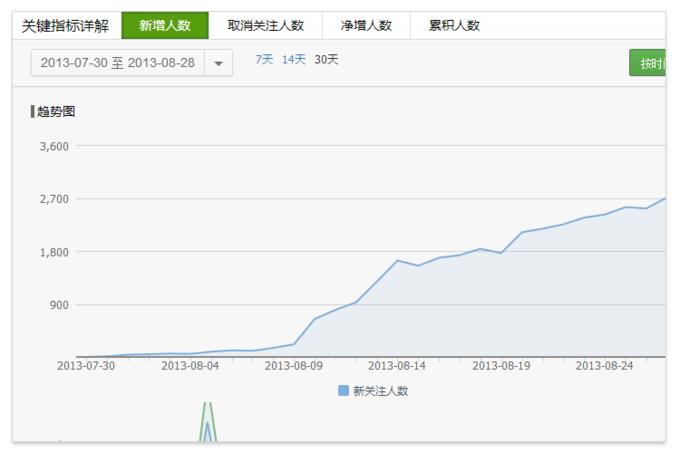This screenshot has width=680, height=453.
Task: Click the 2013-08-14 x-axis label
Action: click(398, 366)
